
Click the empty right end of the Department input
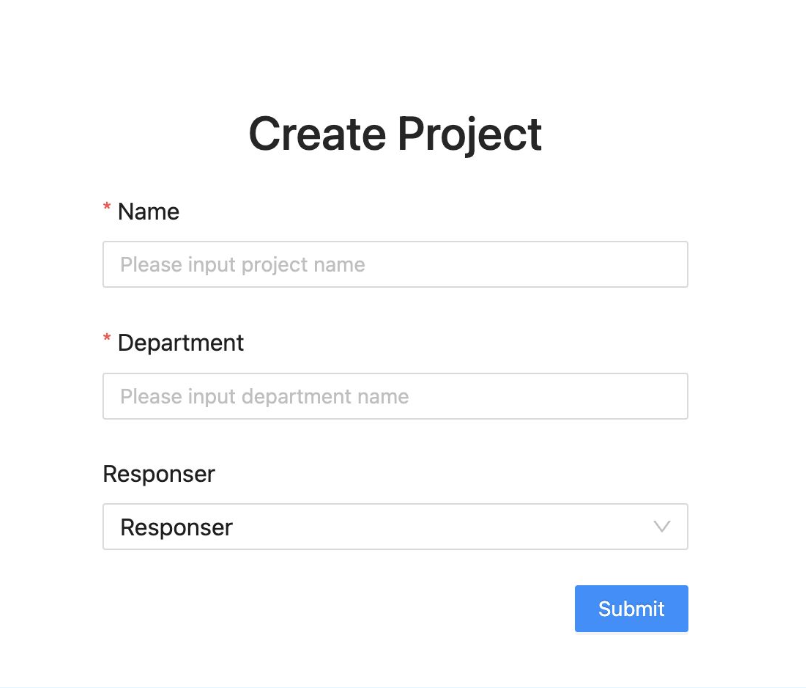(620, 396)
